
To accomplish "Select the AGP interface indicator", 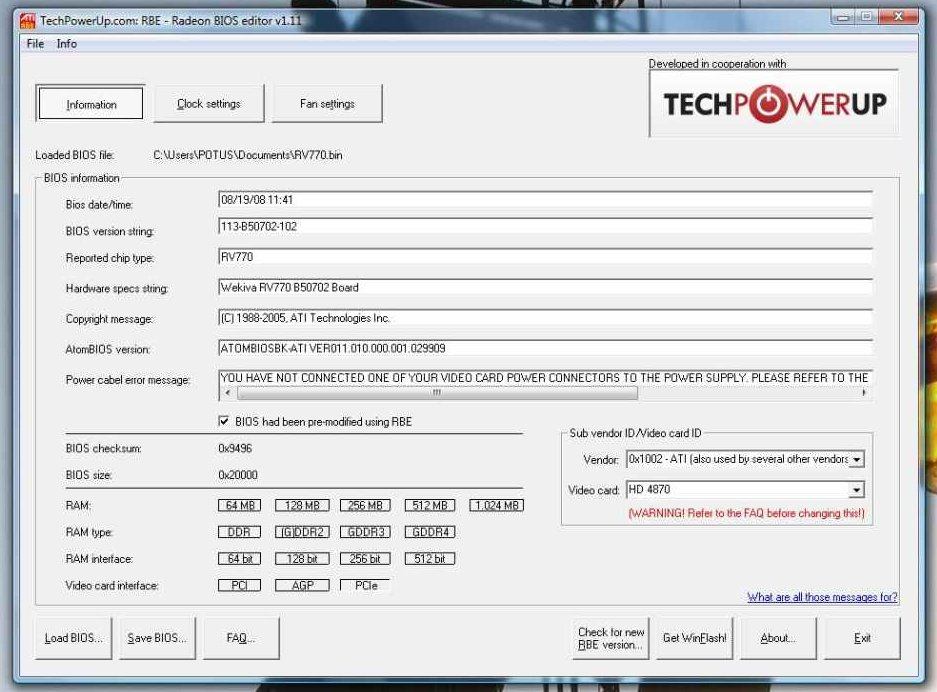I will (302, 586).
